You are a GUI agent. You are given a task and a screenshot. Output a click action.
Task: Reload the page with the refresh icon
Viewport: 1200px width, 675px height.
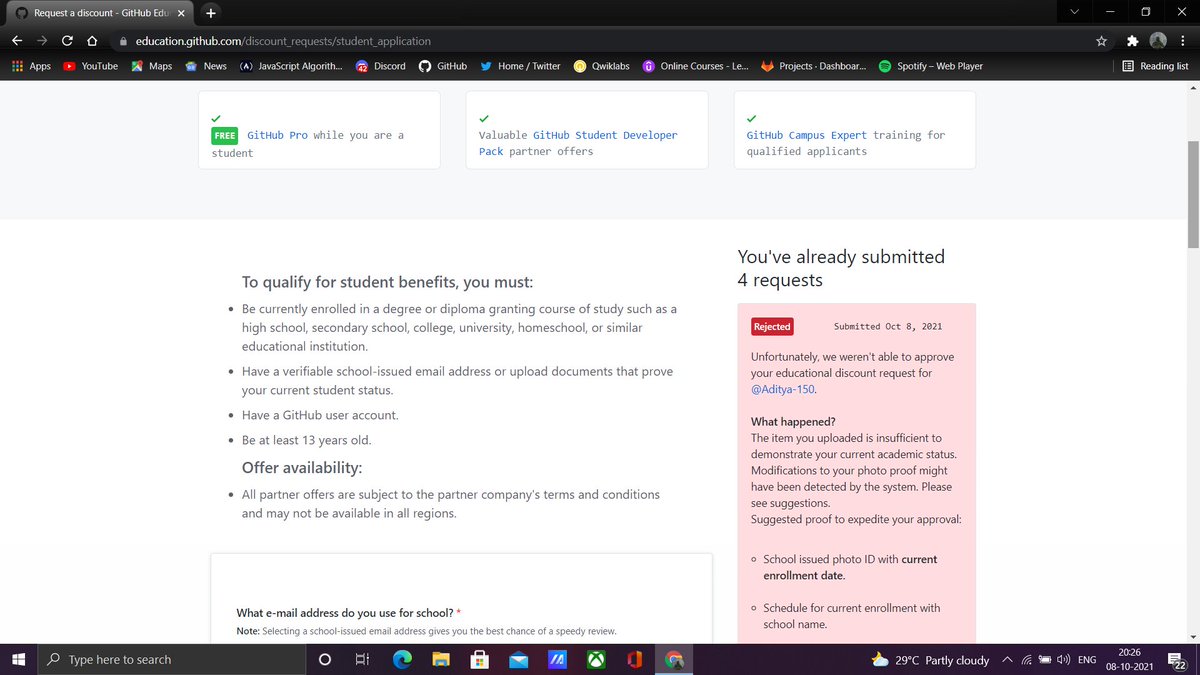pyautogui.click(x=67, y=41)
